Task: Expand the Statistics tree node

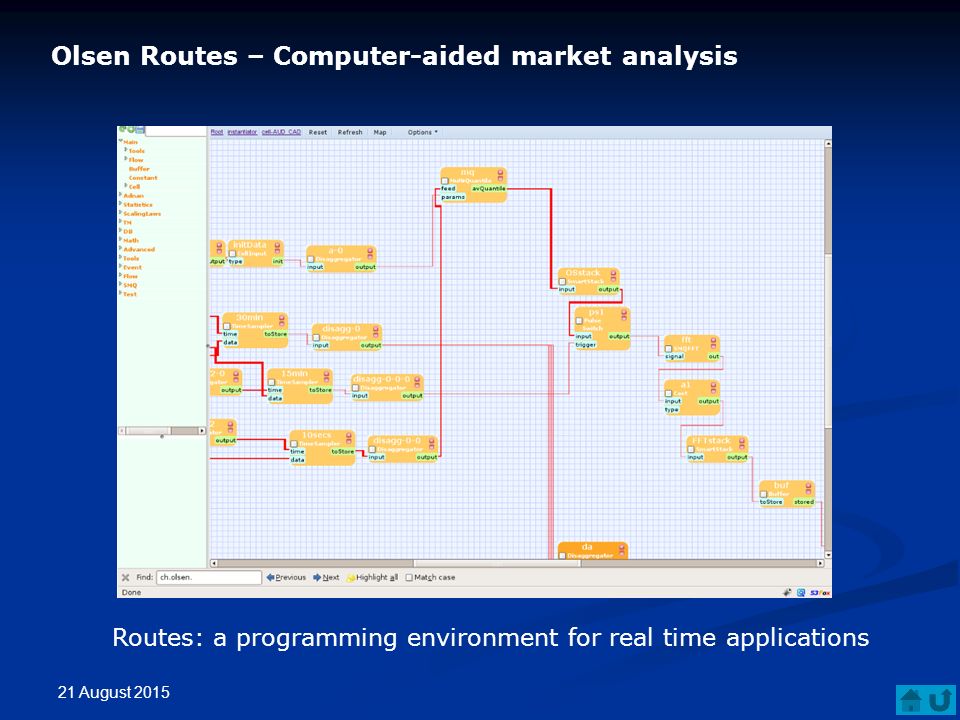Action: click(121, 204)
